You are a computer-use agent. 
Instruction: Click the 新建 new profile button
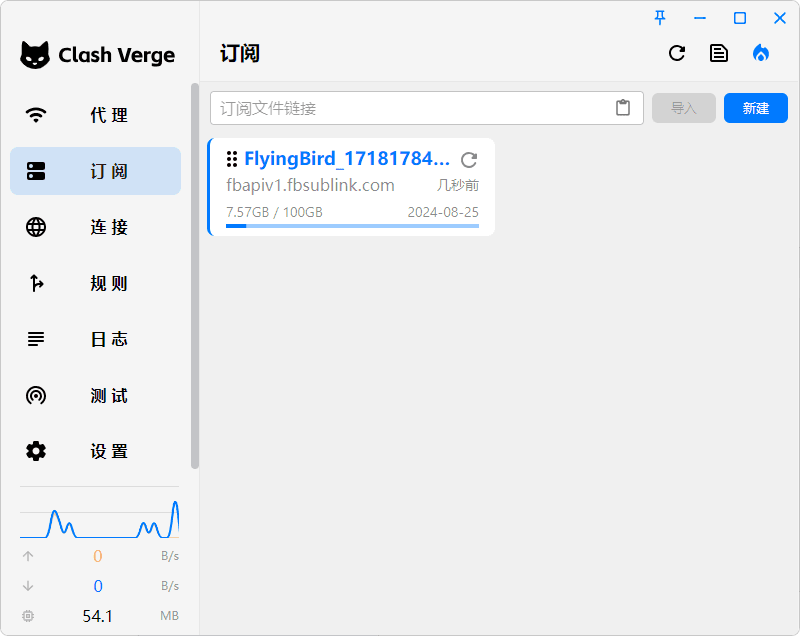click(756, 108)
